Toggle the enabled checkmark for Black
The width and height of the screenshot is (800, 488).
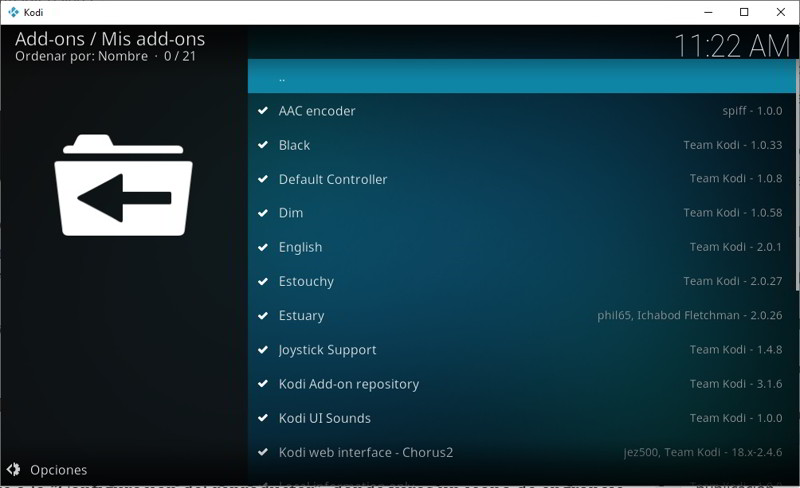click(263, 145)
